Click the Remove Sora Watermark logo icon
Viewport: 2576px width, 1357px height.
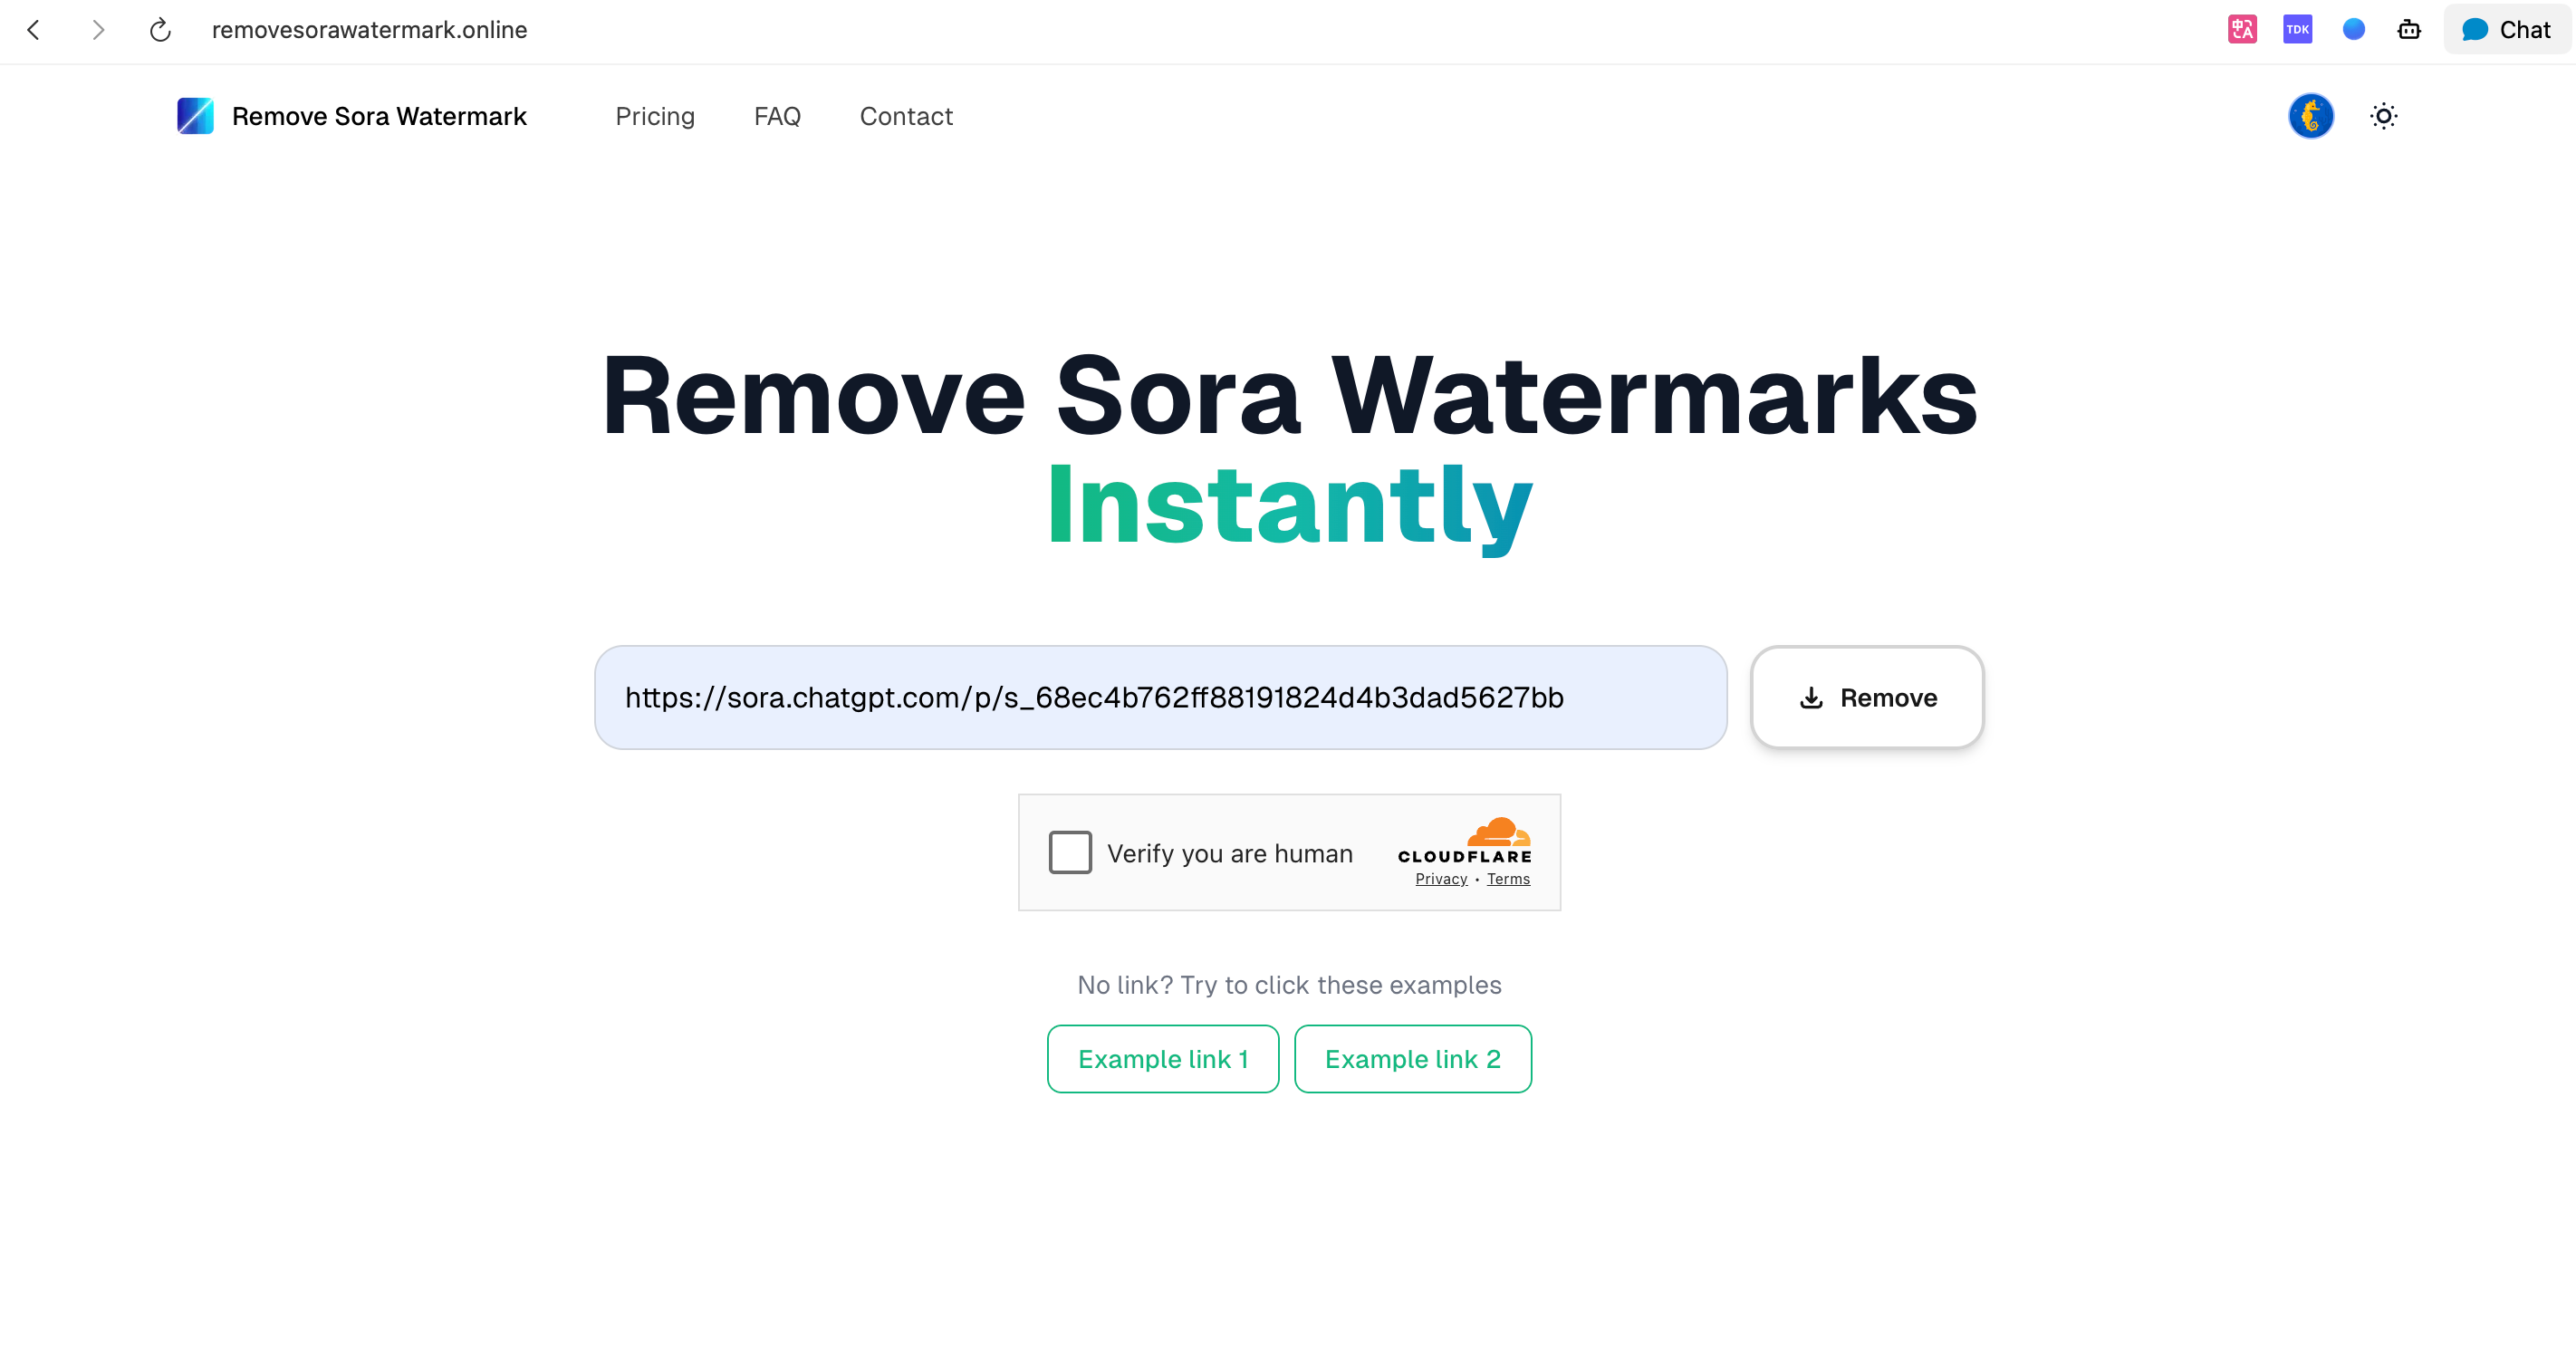(195, 116)
